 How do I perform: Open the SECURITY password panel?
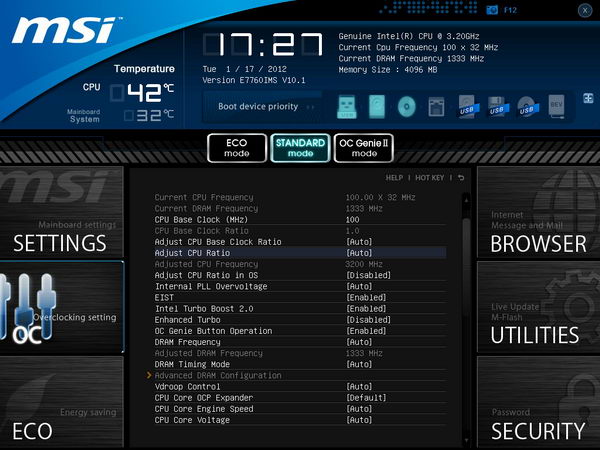pos(538,402)
